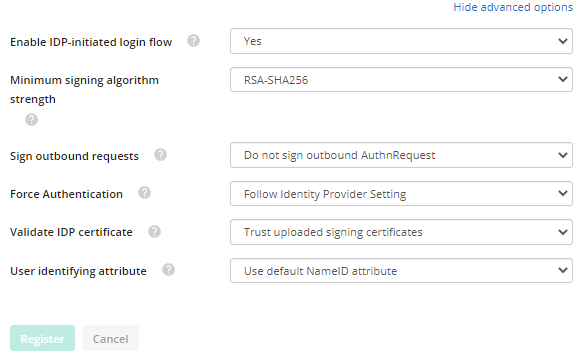Open the Trust uploaded signing certificates dropdown
This screenshot has height=364, width=585.
point(401,232)
